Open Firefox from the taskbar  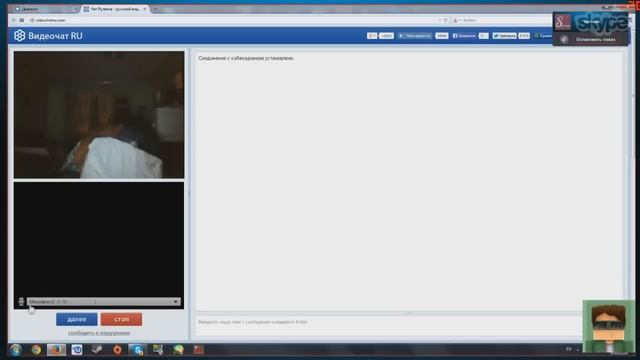(x=56, y=350)
